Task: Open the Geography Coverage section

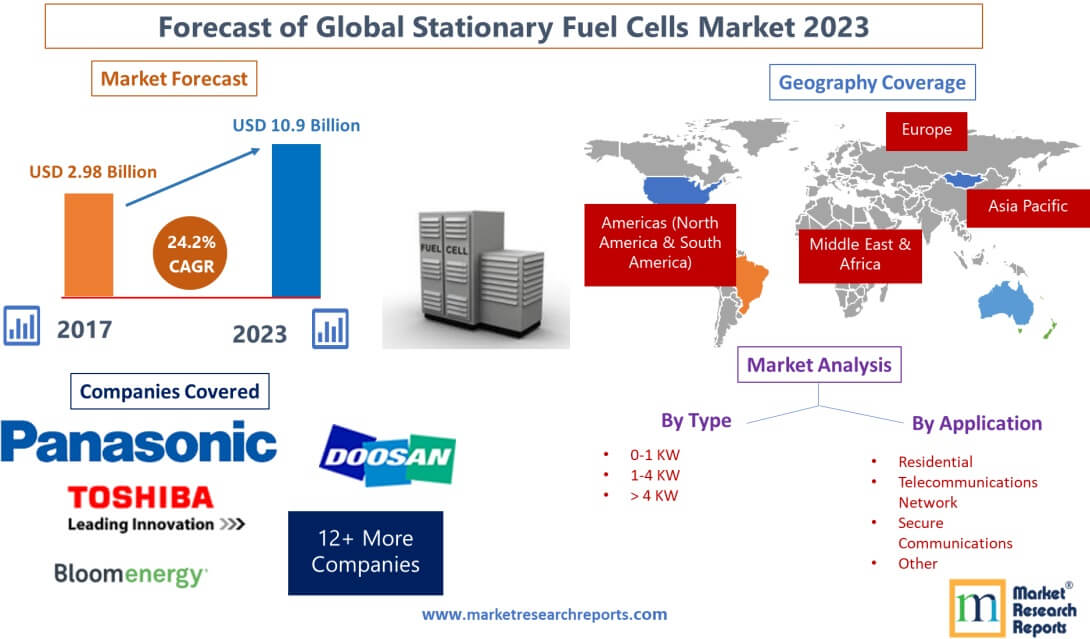Action: click(x=872, y=82)
